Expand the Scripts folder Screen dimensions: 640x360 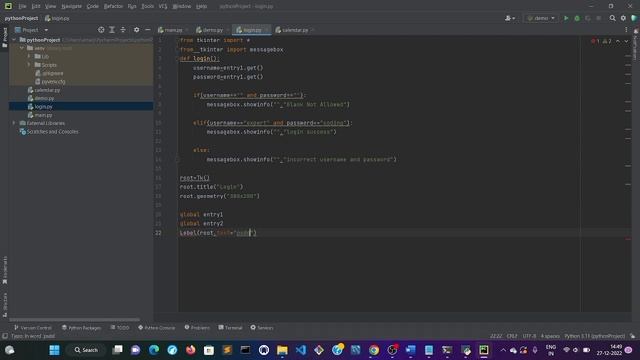coord(29,65)
